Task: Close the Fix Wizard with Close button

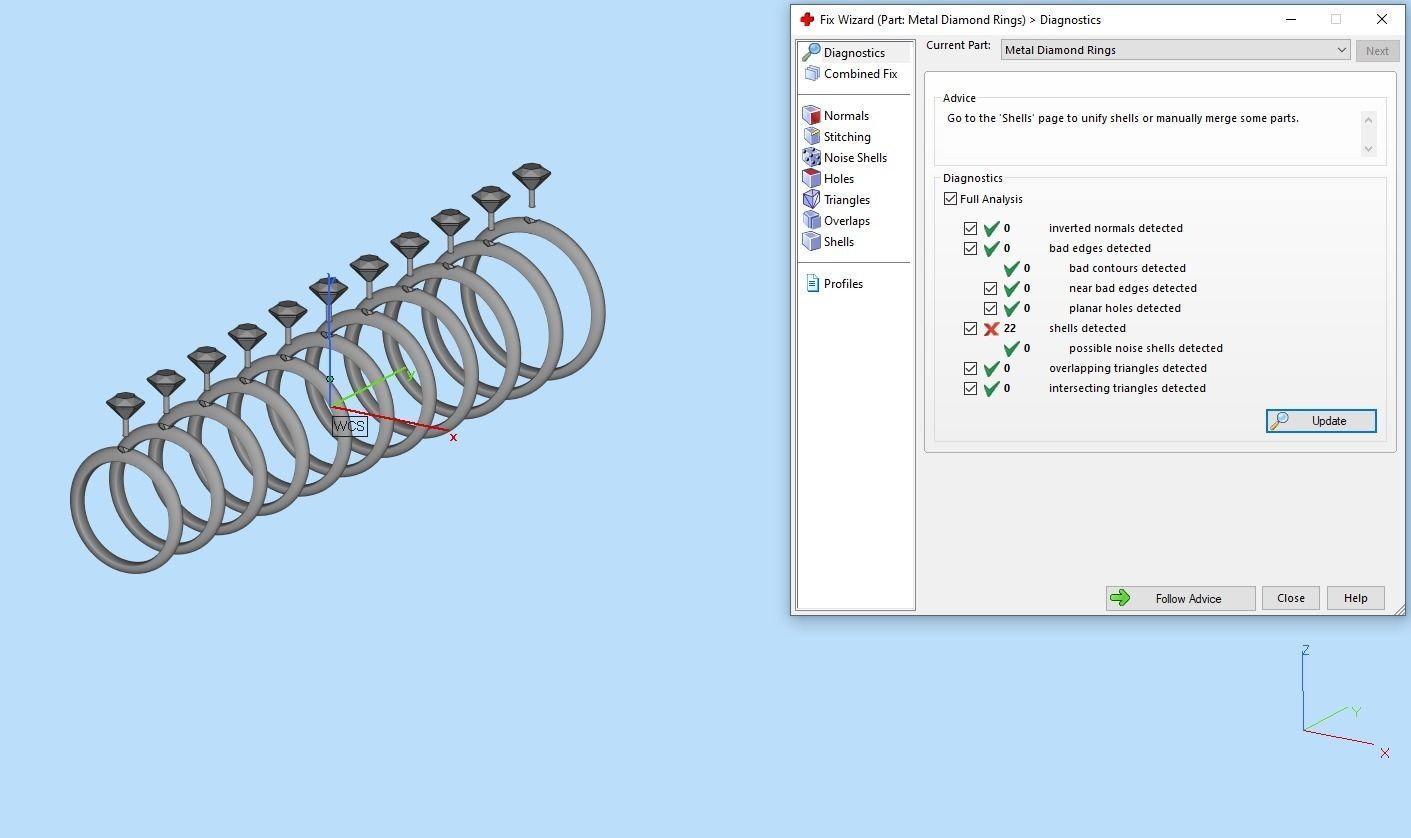Action: (1291, 598)
